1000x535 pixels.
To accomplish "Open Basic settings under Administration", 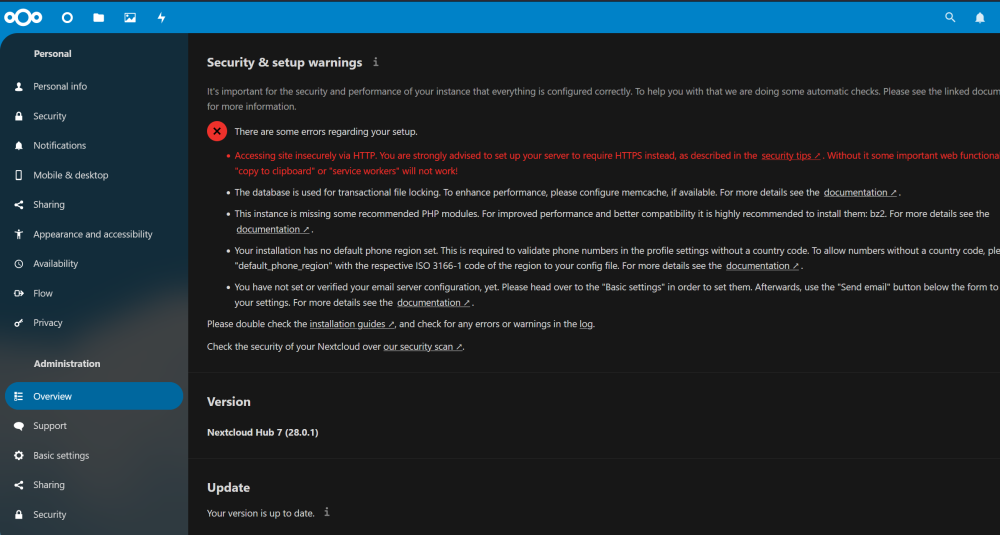I will (94, 455).
